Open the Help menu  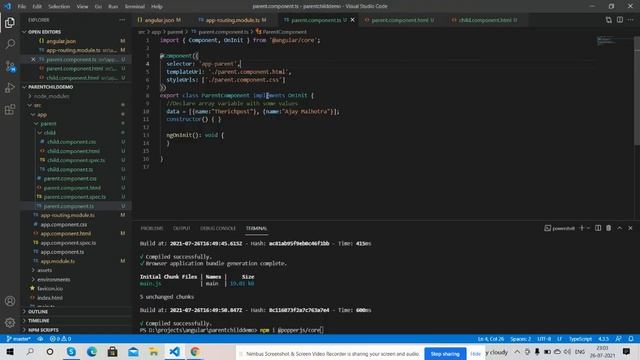157,7
